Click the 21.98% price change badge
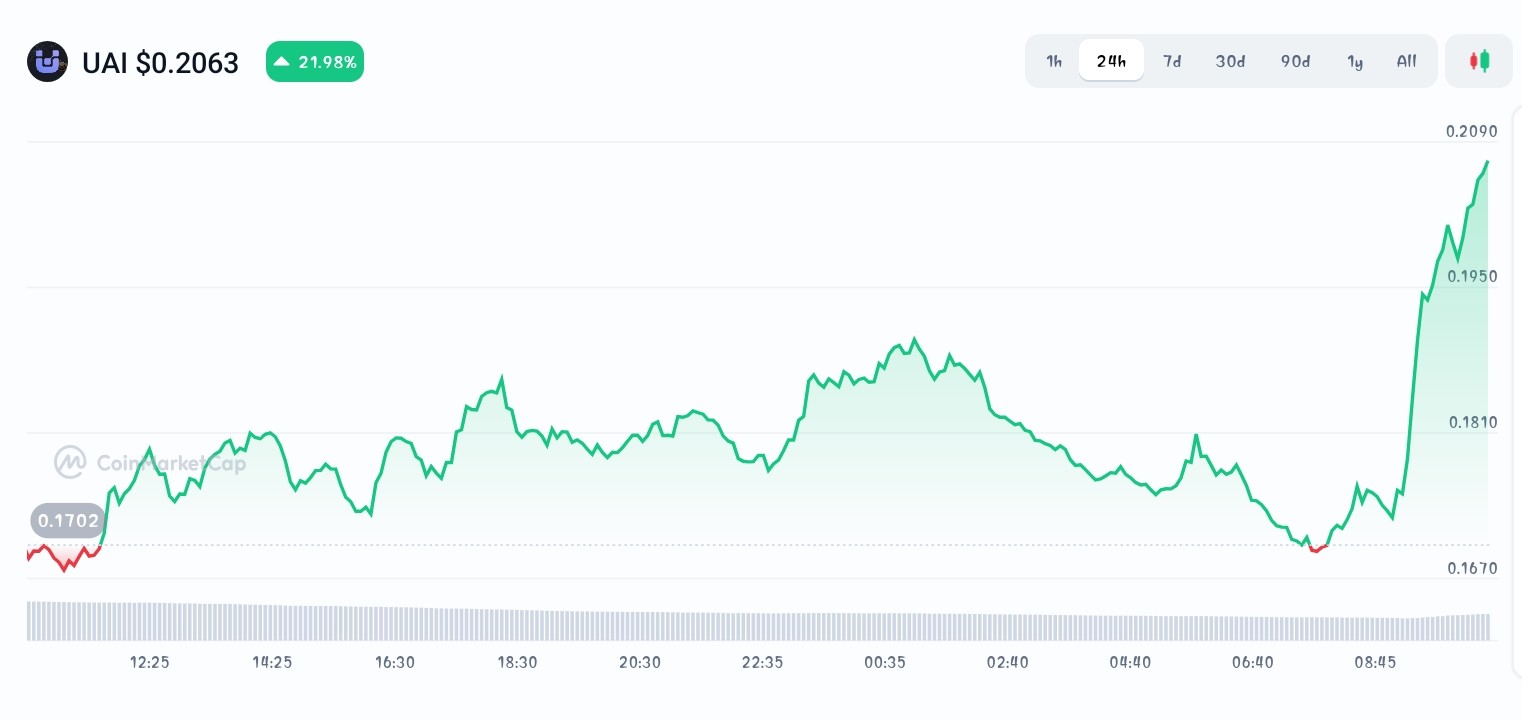 [315, 62]
